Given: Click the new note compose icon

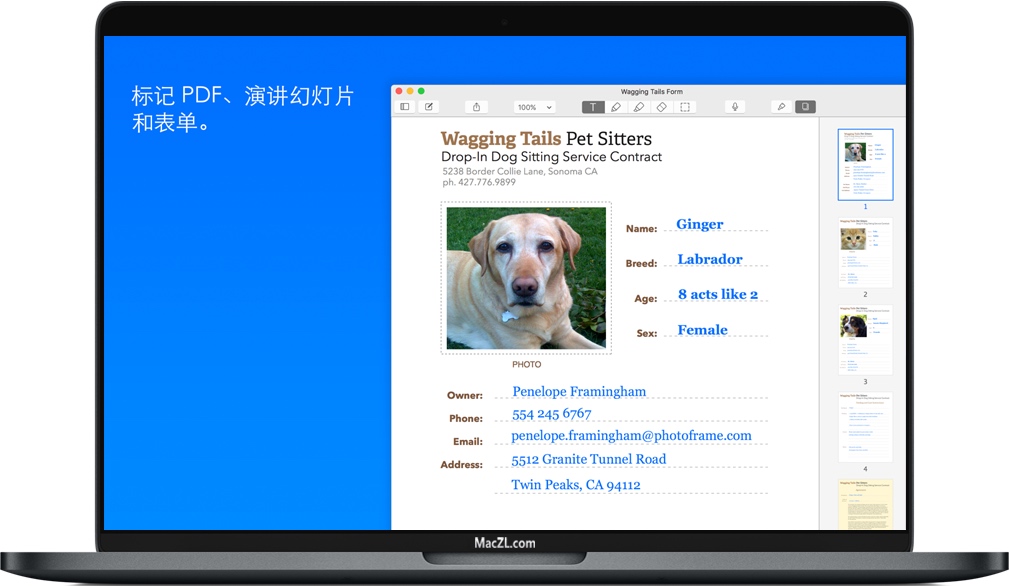Looking at the screenshot, I should tap(429, 107).
